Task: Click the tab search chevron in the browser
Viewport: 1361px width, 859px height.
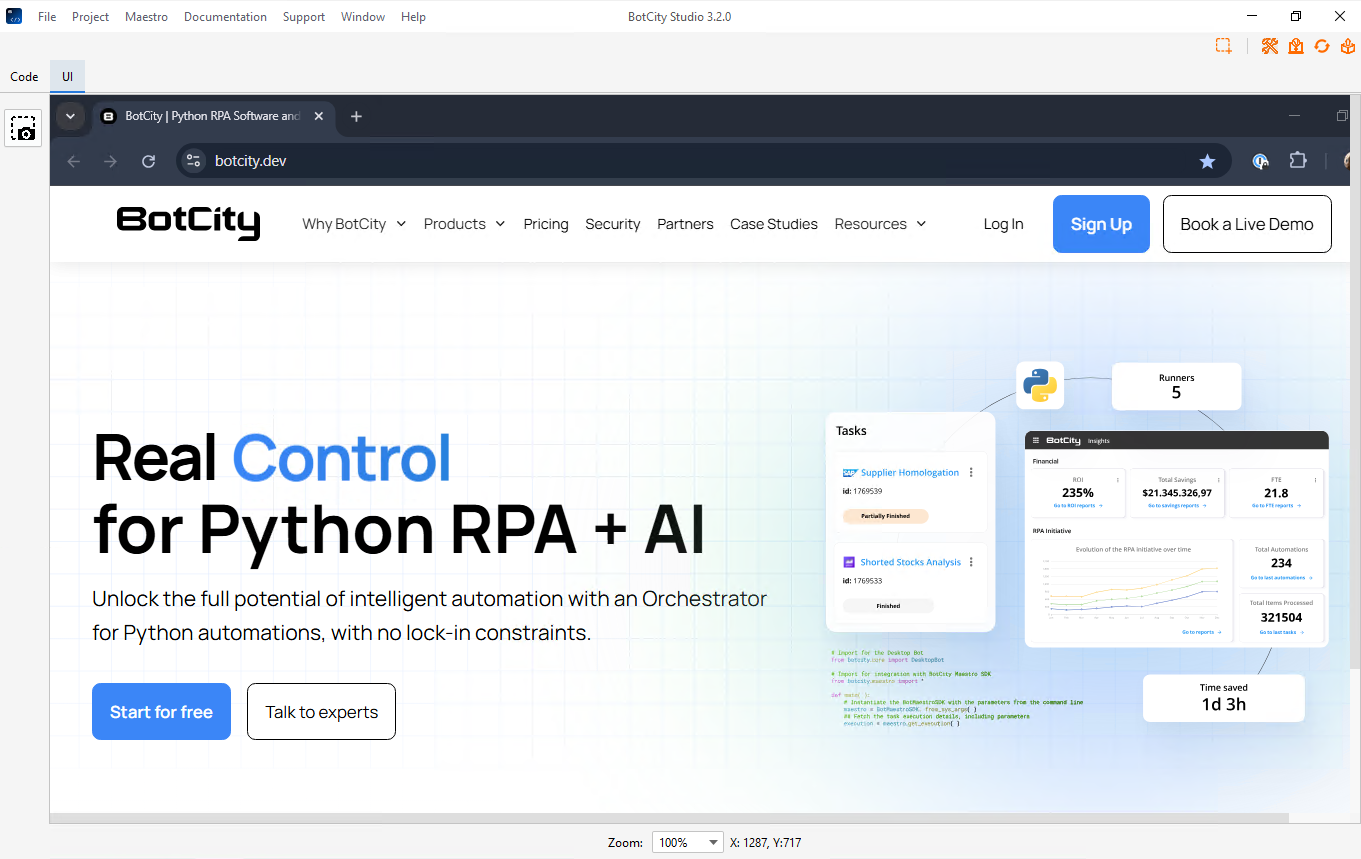Action: 70,116
